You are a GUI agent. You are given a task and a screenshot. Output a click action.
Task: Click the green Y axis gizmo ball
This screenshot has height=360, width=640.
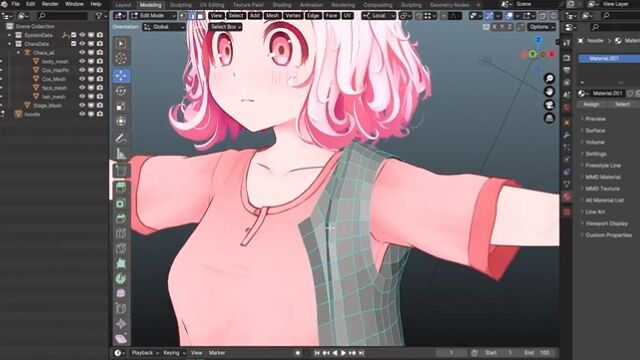point(532,54)
